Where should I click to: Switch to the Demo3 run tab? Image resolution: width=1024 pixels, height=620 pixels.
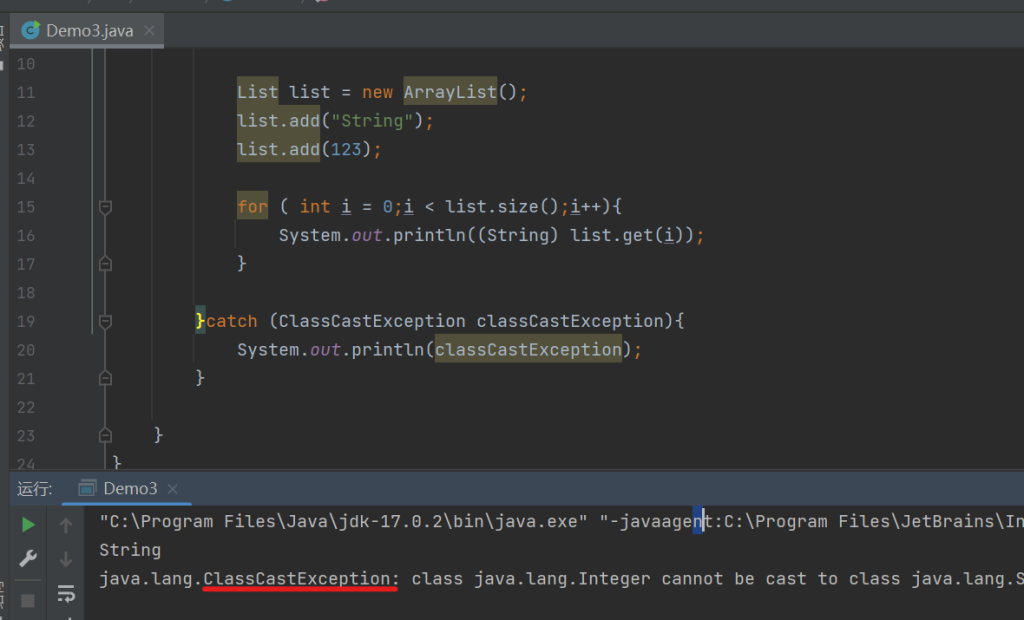tap(130, 489)
